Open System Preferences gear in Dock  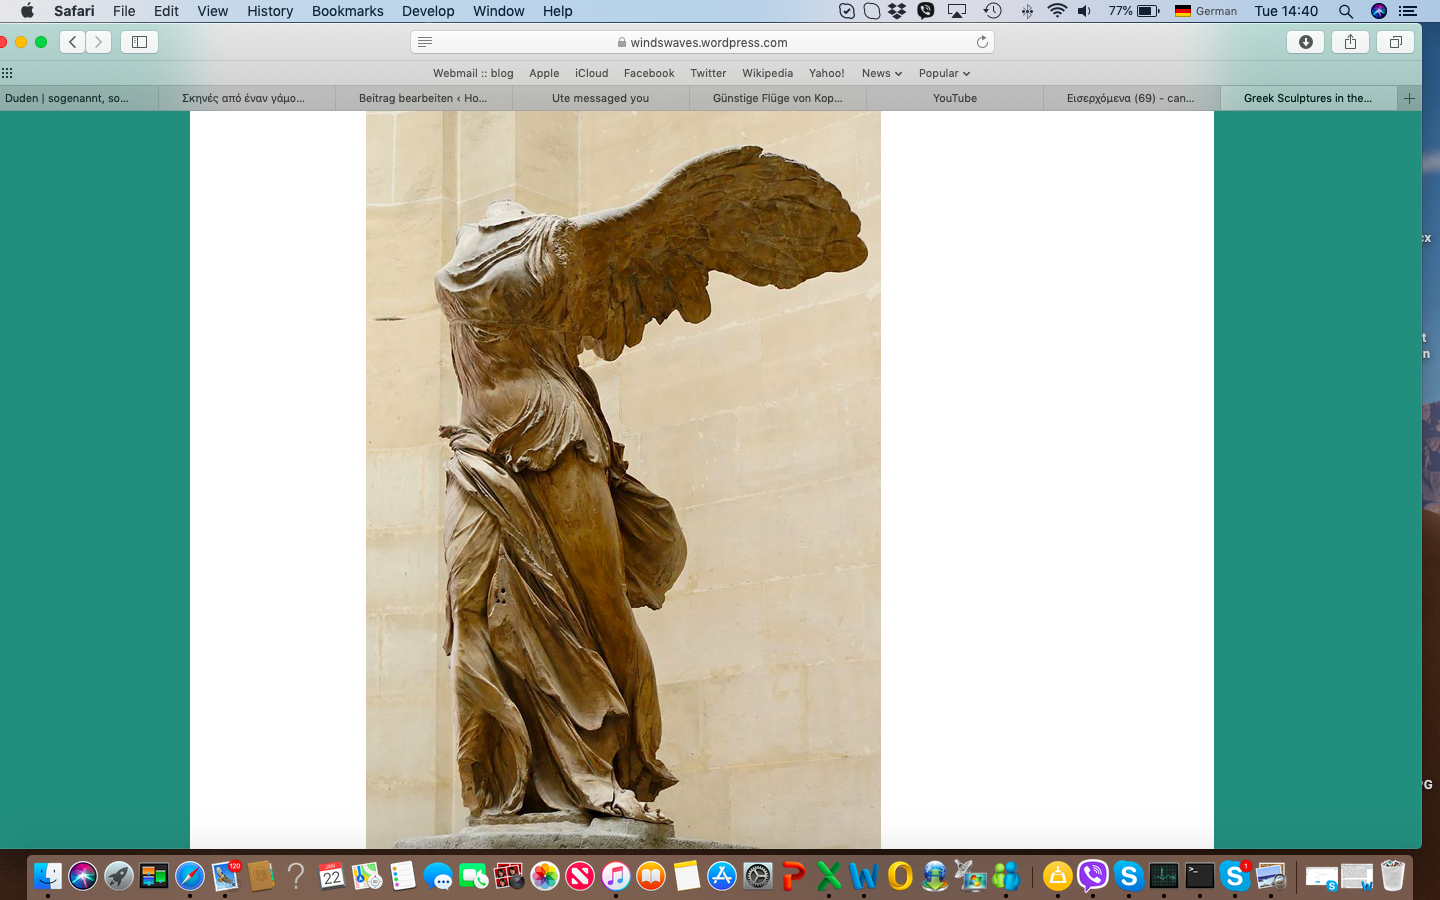coord(758,877)
